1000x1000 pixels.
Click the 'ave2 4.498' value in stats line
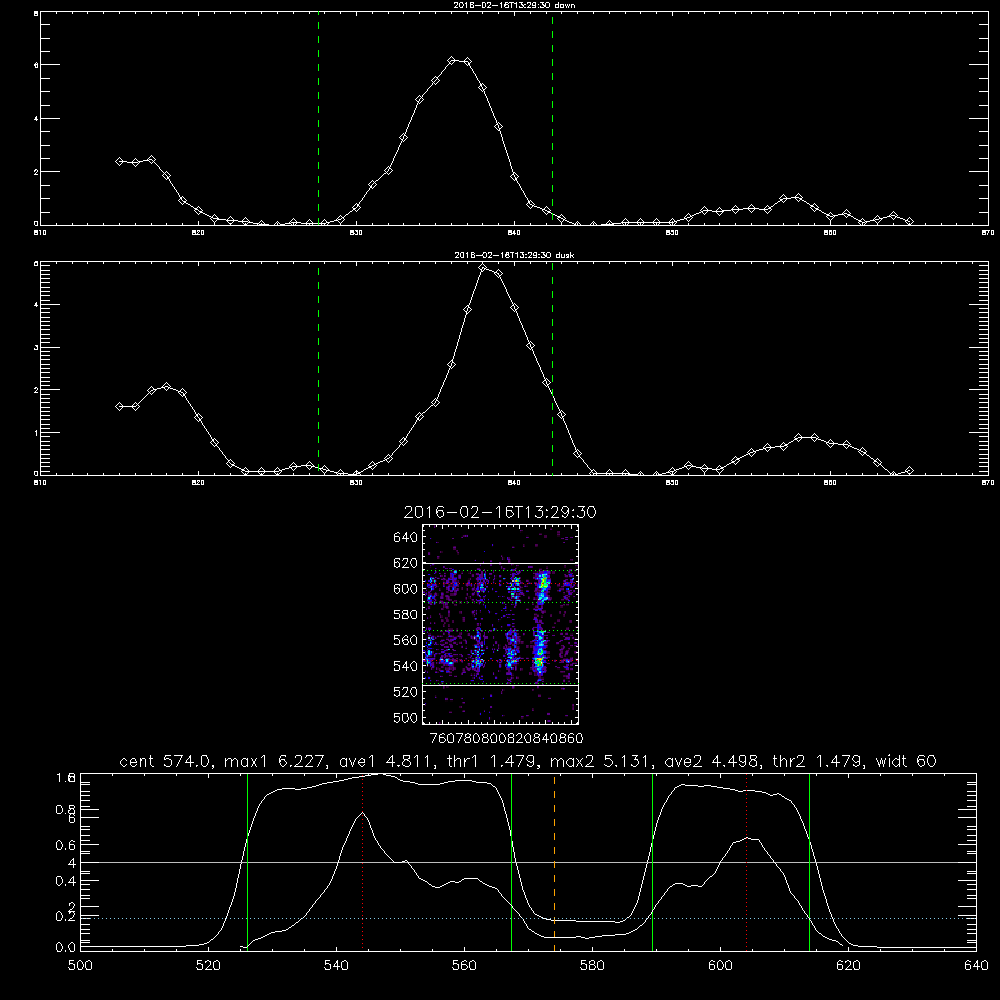710,761
